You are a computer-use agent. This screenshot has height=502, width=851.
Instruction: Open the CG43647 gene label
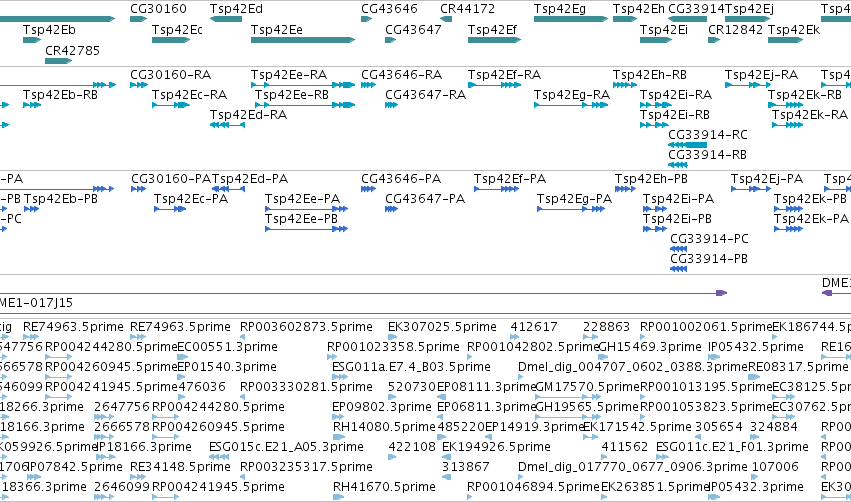pos(413,29)
